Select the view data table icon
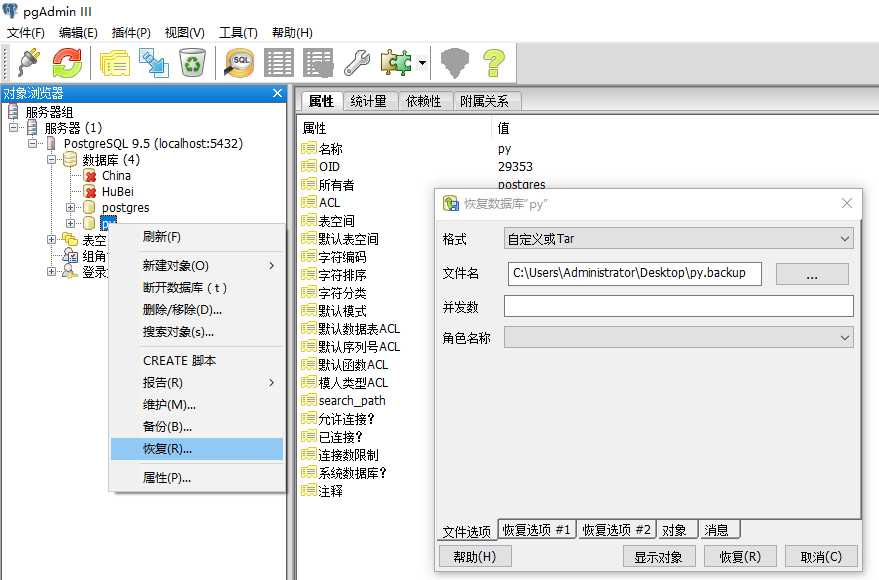The width and height of the screenshot is (879, 580). (278, 62)
